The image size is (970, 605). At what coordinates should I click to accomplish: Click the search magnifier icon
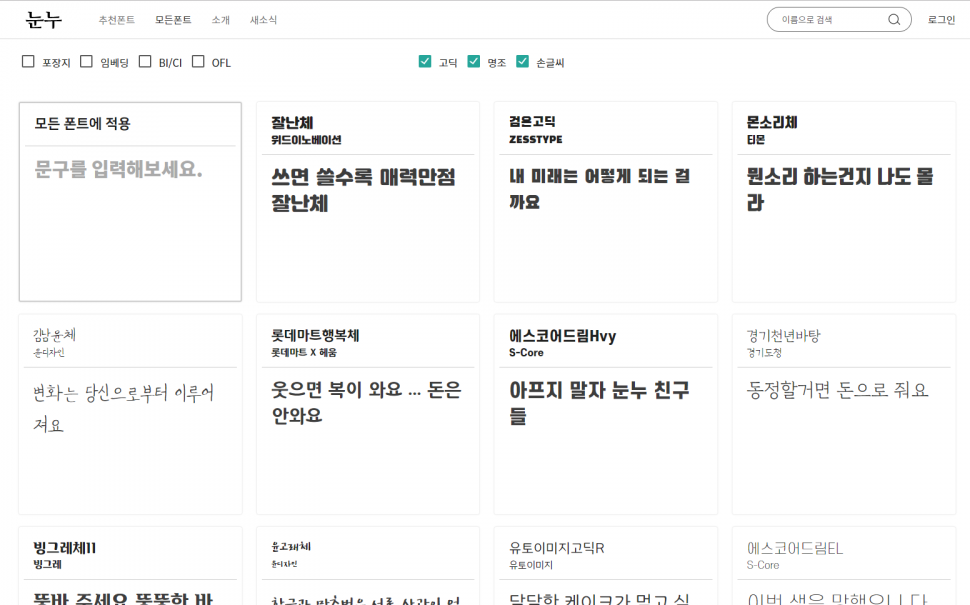894,20
